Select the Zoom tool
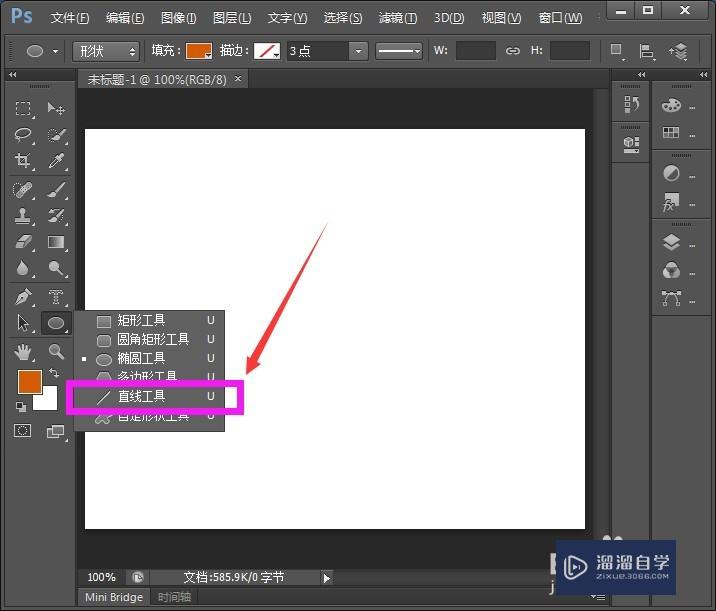716x611 pixels. click(x=56, y=352)
